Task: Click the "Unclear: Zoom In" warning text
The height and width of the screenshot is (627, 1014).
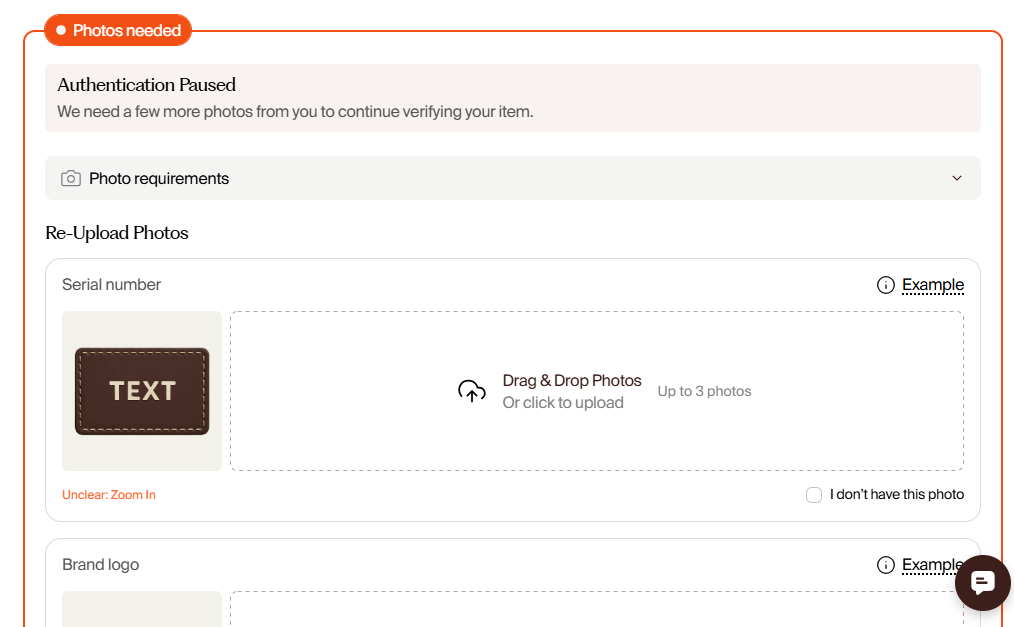Action: (x=109, y=495)
